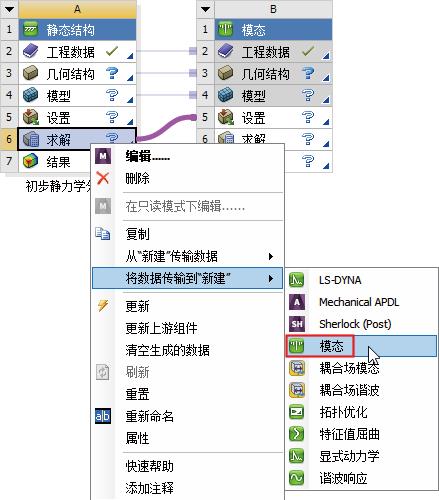Viewport: 439px width, 500px height.
Task: Select the 模态 entry in submenu
Action: pos(362,346)
